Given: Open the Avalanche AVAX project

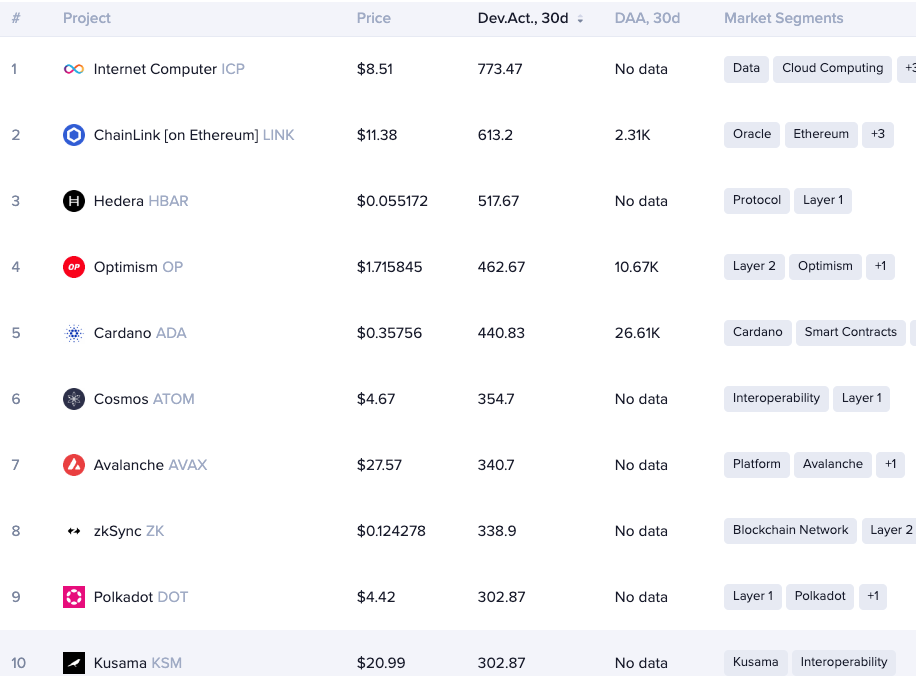Looking at the screenshot, I should point(150,465).
